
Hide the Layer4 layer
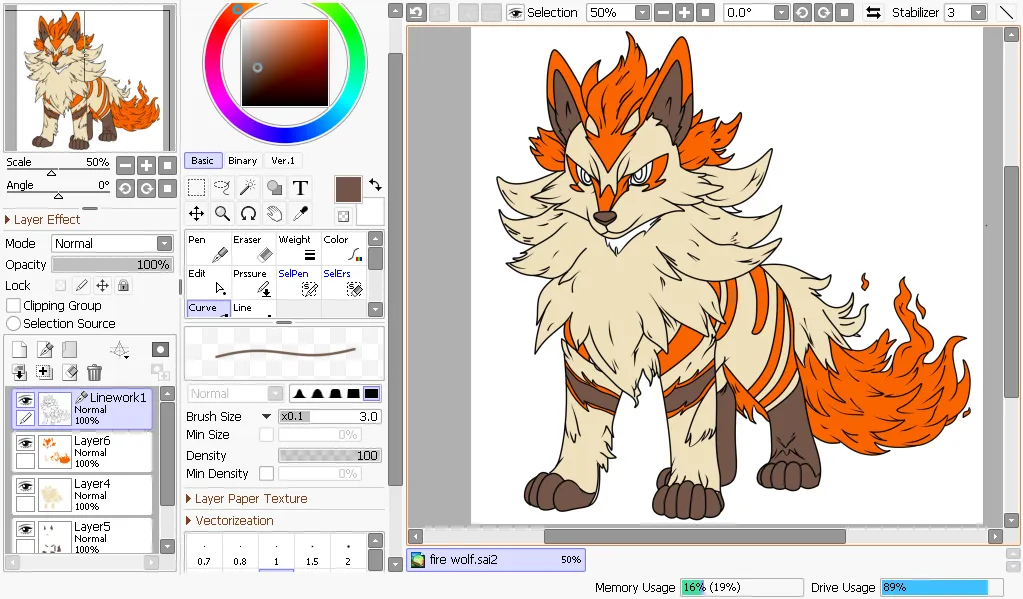25,486
